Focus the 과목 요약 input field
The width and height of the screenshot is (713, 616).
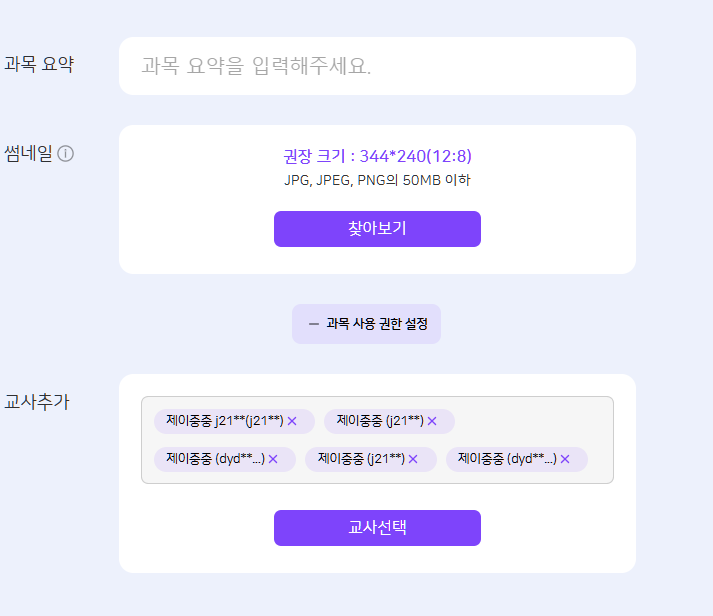pyautogui.click(x=377, y=67)
